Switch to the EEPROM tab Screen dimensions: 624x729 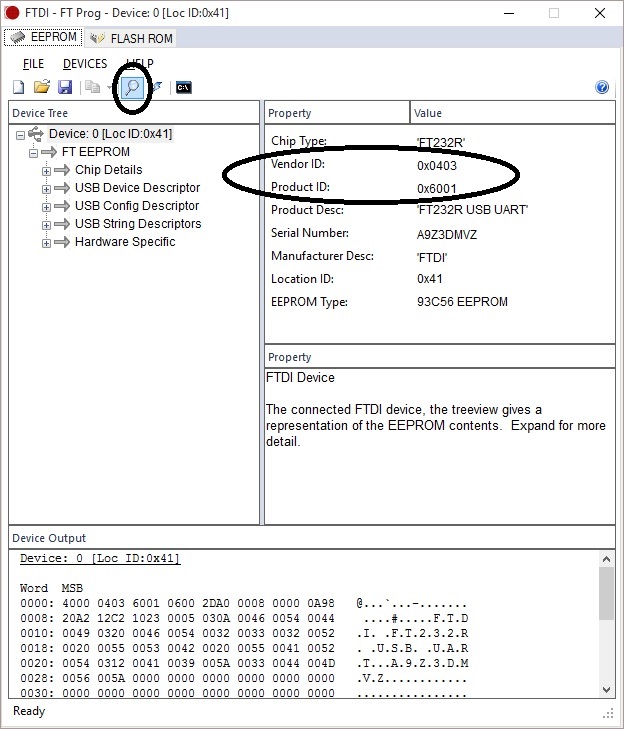coord(44,37)
